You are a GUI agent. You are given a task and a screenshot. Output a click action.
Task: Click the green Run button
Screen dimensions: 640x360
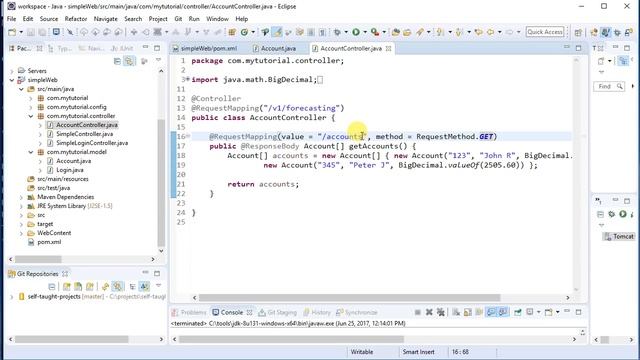click(356, 32)
